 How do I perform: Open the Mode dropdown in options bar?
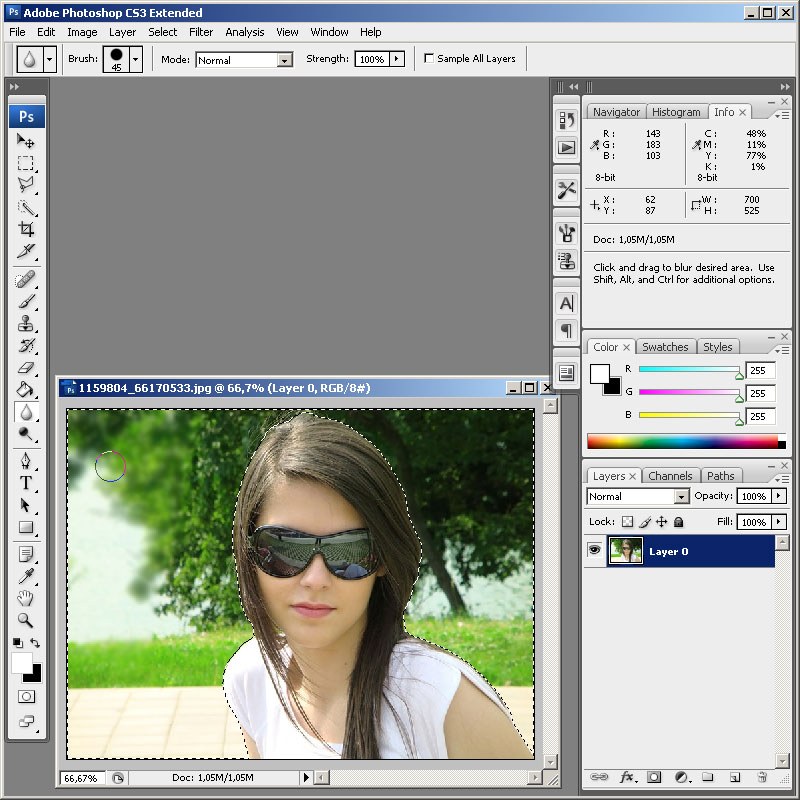coord(285,60)
